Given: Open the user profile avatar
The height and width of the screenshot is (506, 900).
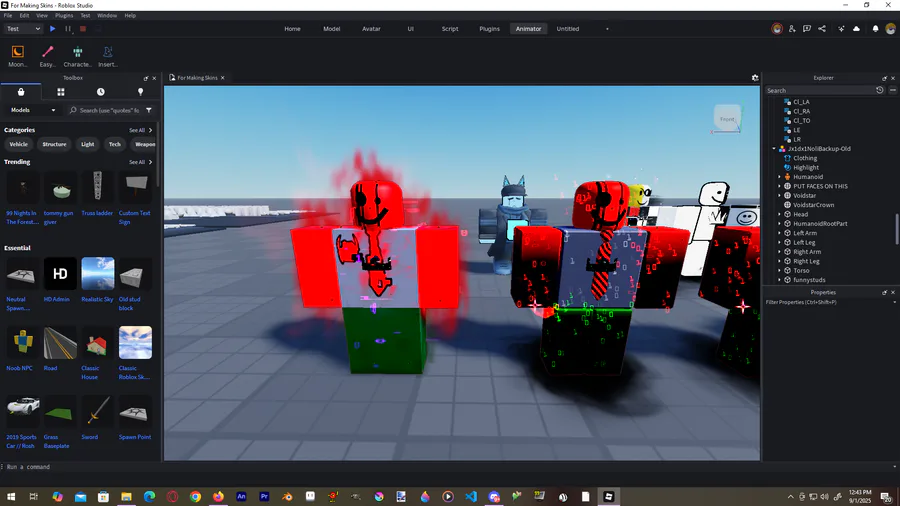Looking at the screenshot, I should (x=890, y=29).
